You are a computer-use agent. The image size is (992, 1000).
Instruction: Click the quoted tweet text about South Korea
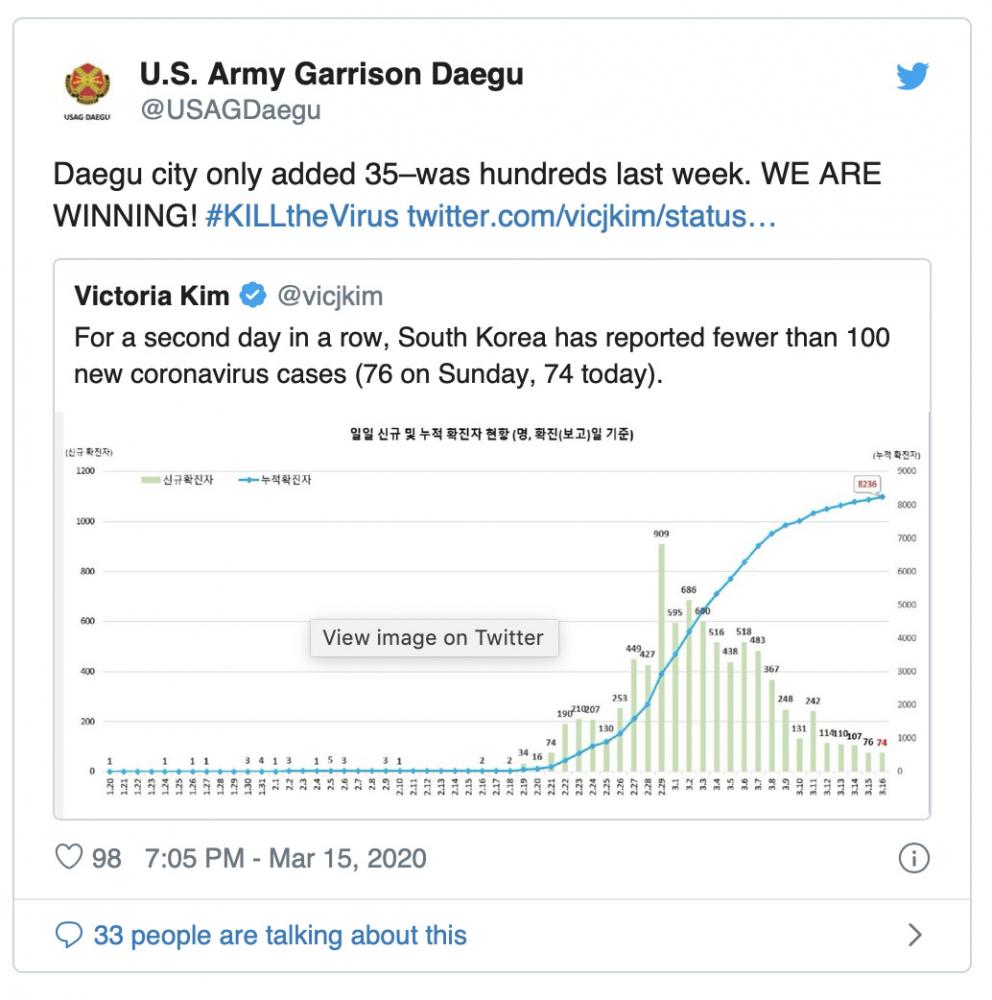tap(482, 356)
